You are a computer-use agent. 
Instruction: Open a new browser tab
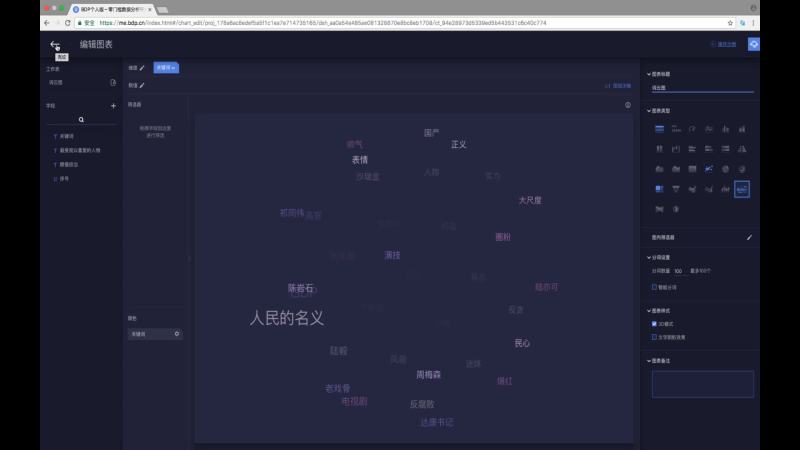pos(163,10)
